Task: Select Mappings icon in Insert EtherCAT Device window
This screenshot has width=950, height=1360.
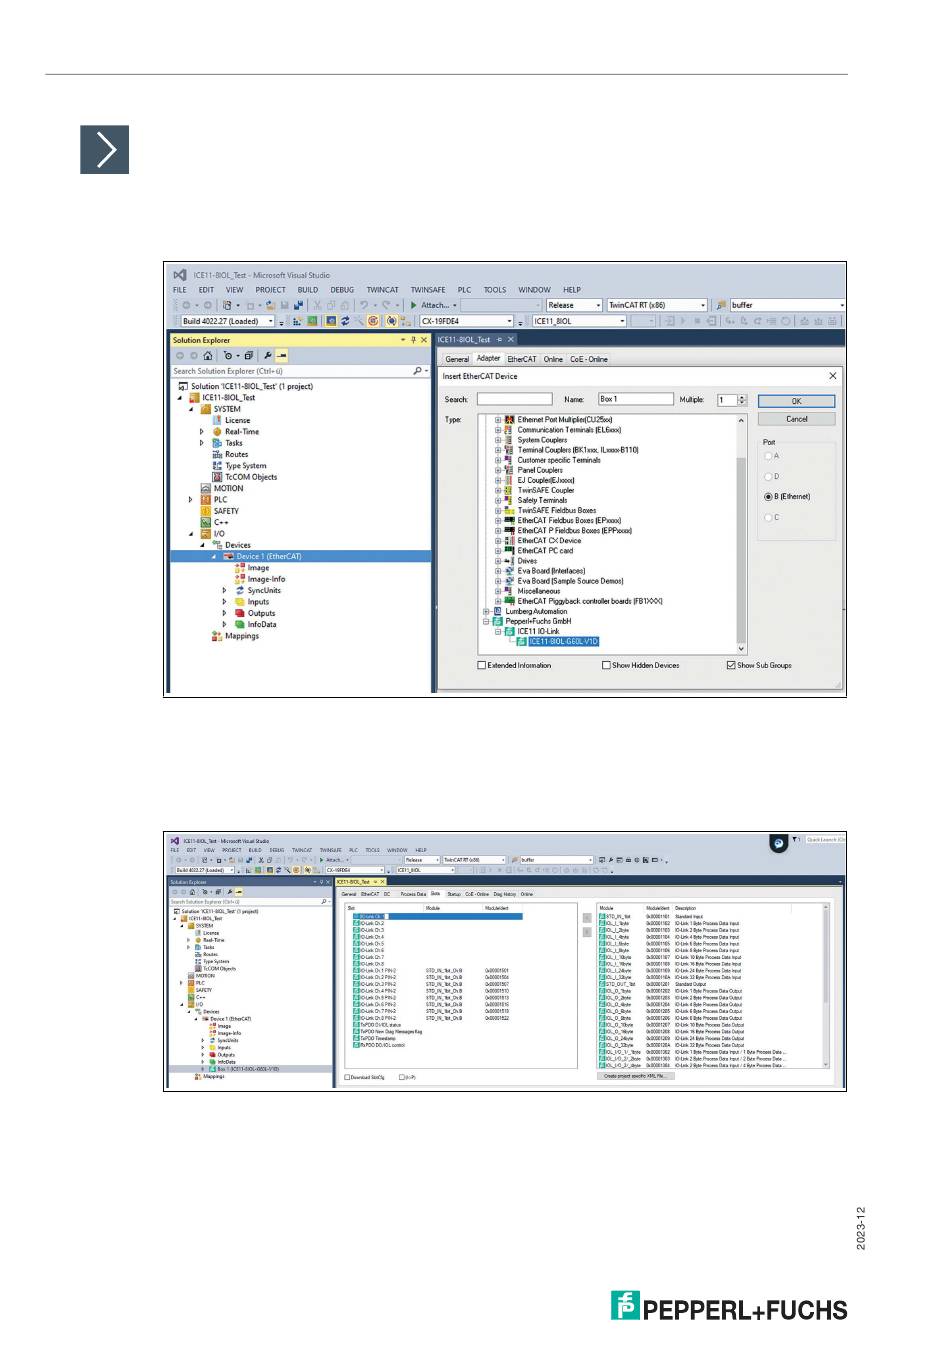Action: (217, 636)
